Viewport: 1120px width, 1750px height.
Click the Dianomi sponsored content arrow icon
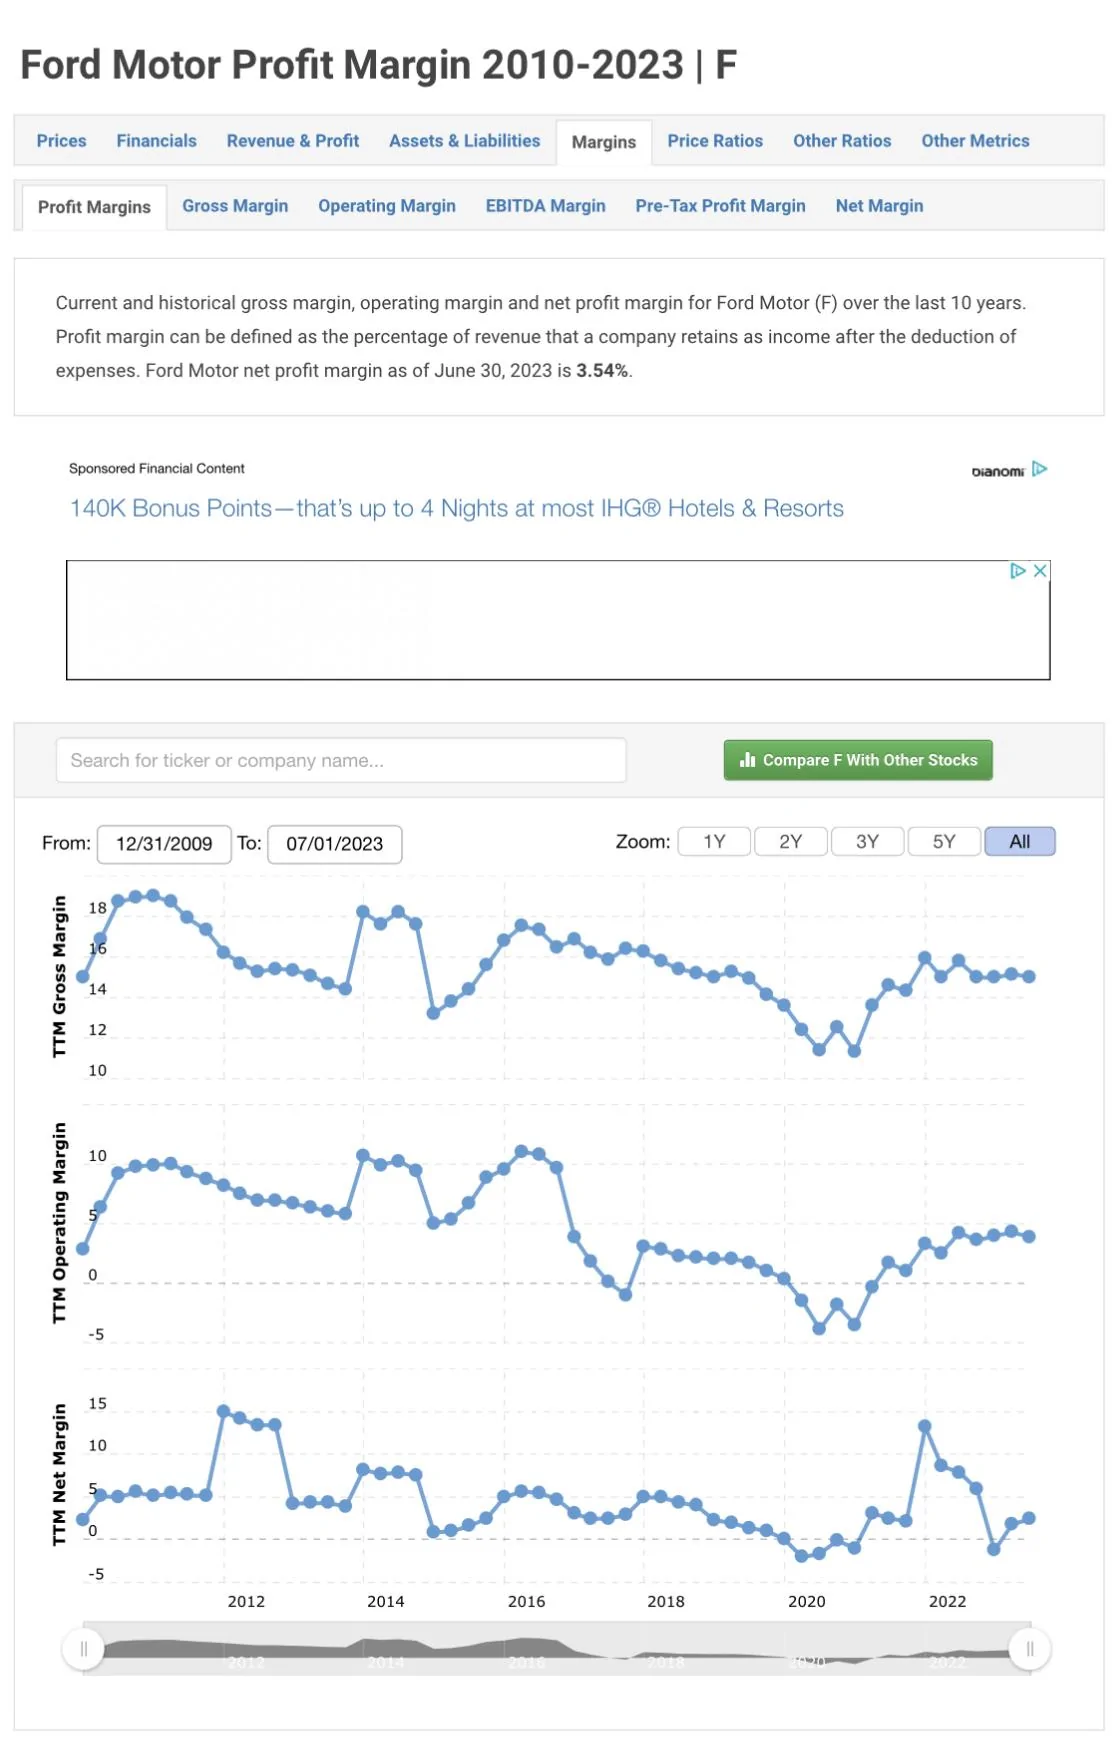click(1039, 469)
